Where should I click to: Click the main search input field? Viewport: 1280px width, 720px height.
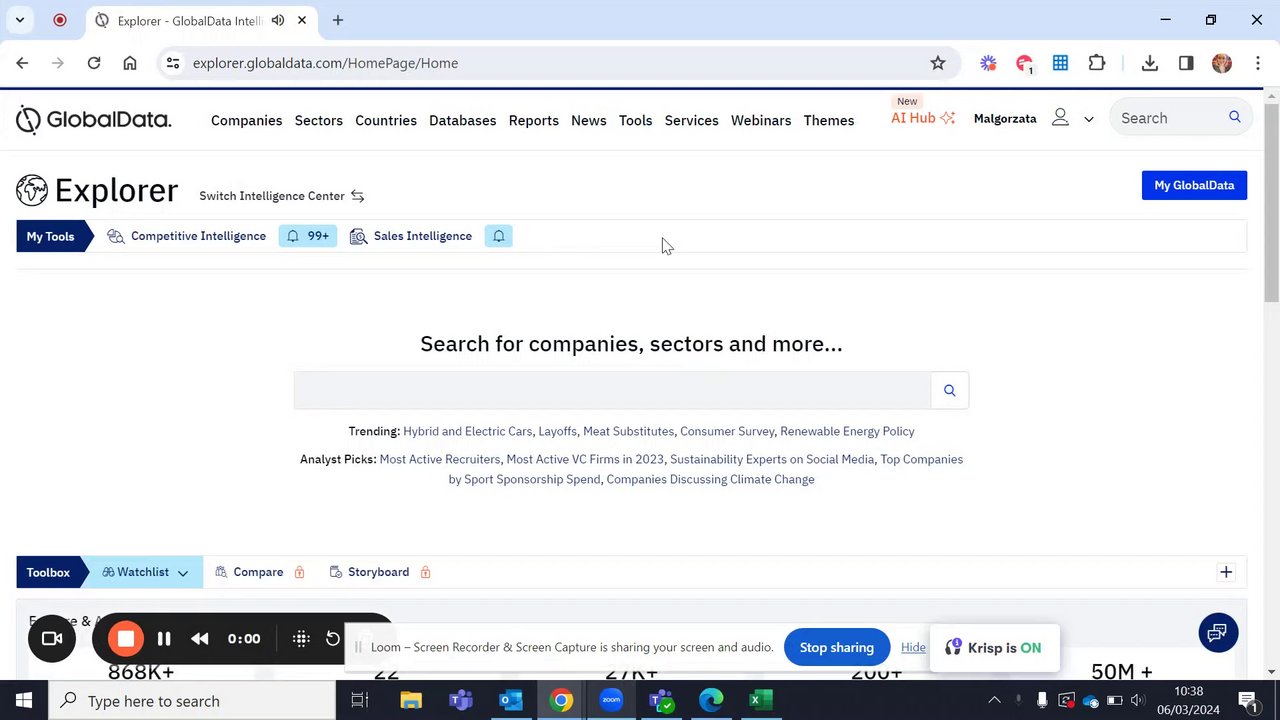tap(612, 390)
